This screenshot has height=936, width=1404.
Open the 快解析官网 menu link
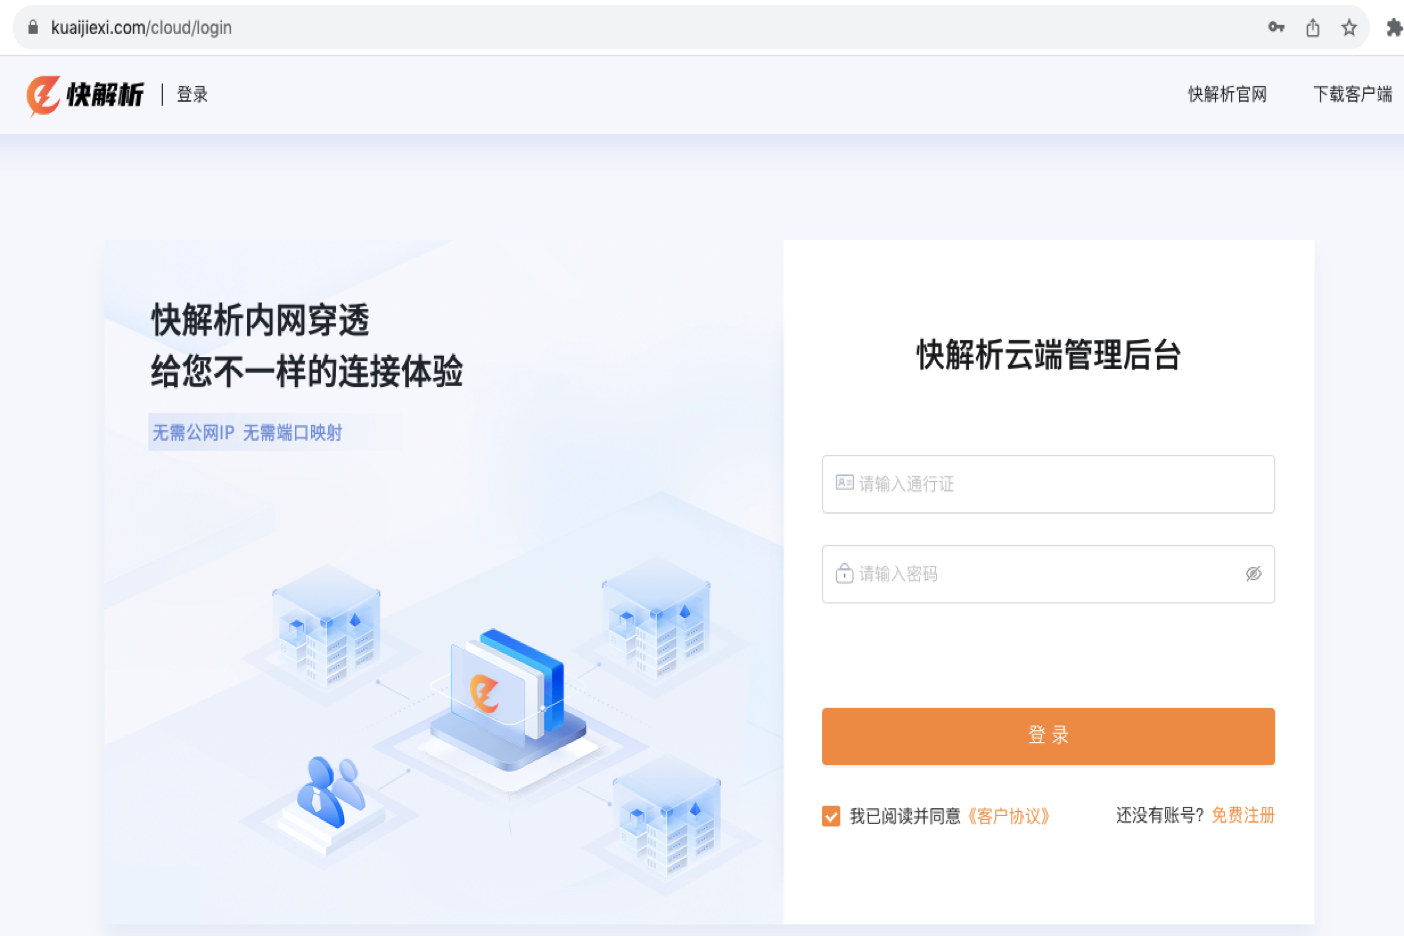click(1227, 94)
